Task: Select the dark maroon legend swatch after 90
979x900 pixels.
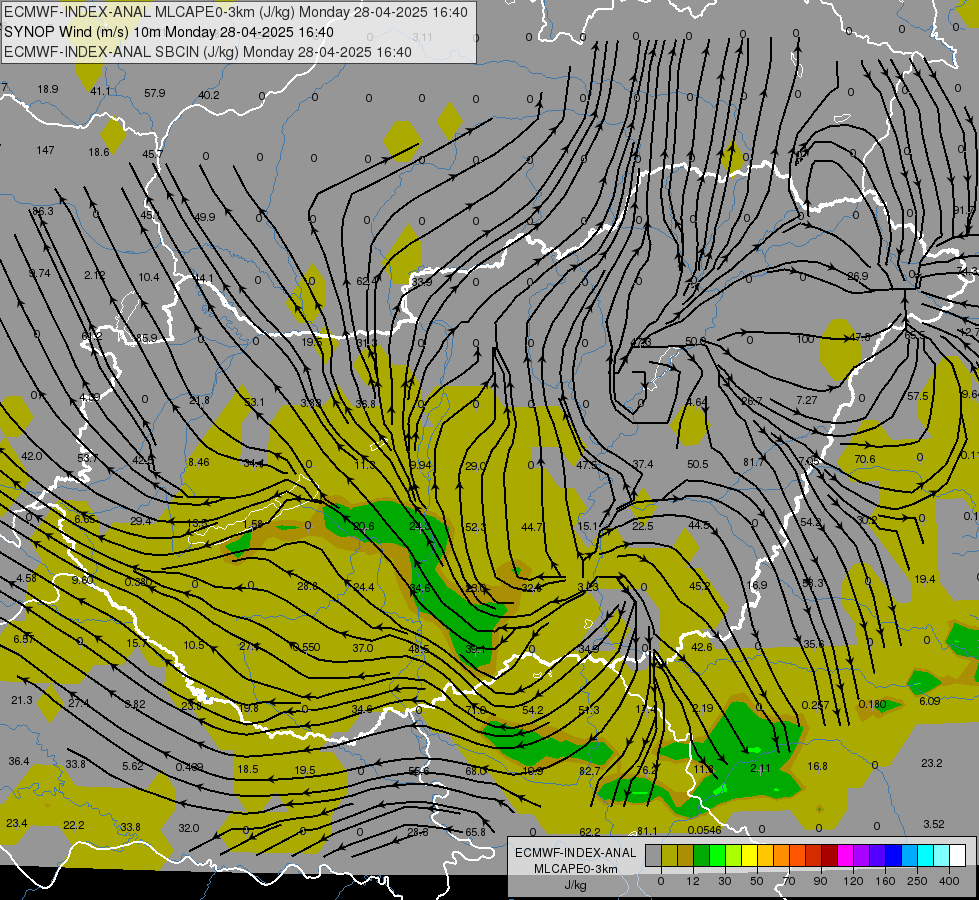Action: point(830,855)
